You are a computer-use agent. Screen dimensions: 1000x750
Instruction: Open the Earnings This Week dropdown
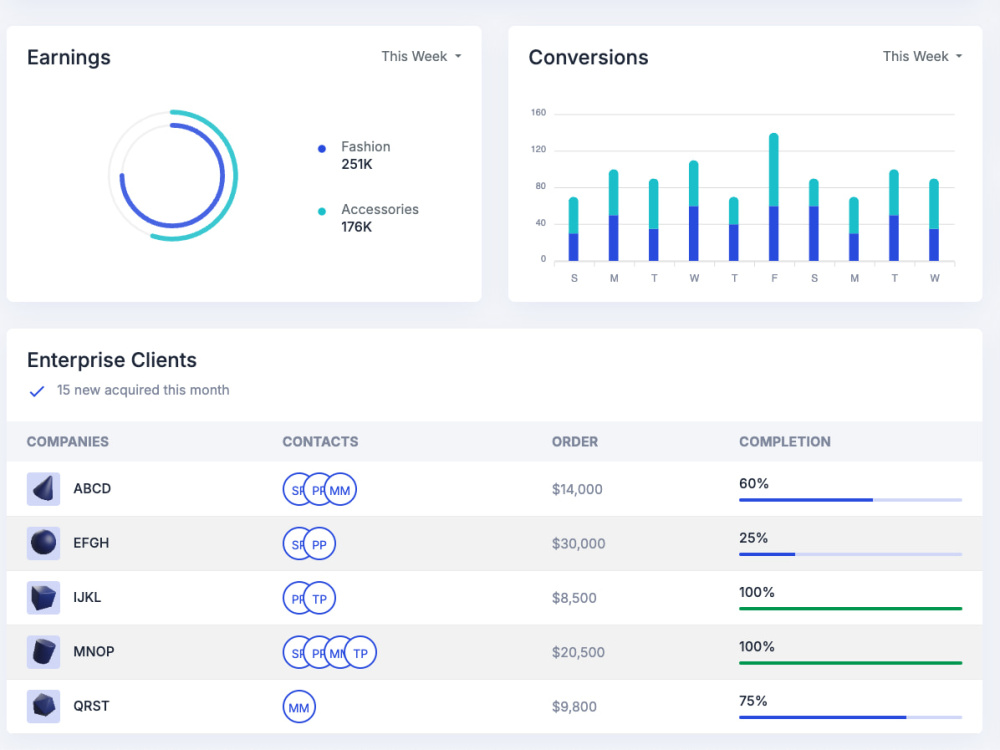tap(421, 56)
